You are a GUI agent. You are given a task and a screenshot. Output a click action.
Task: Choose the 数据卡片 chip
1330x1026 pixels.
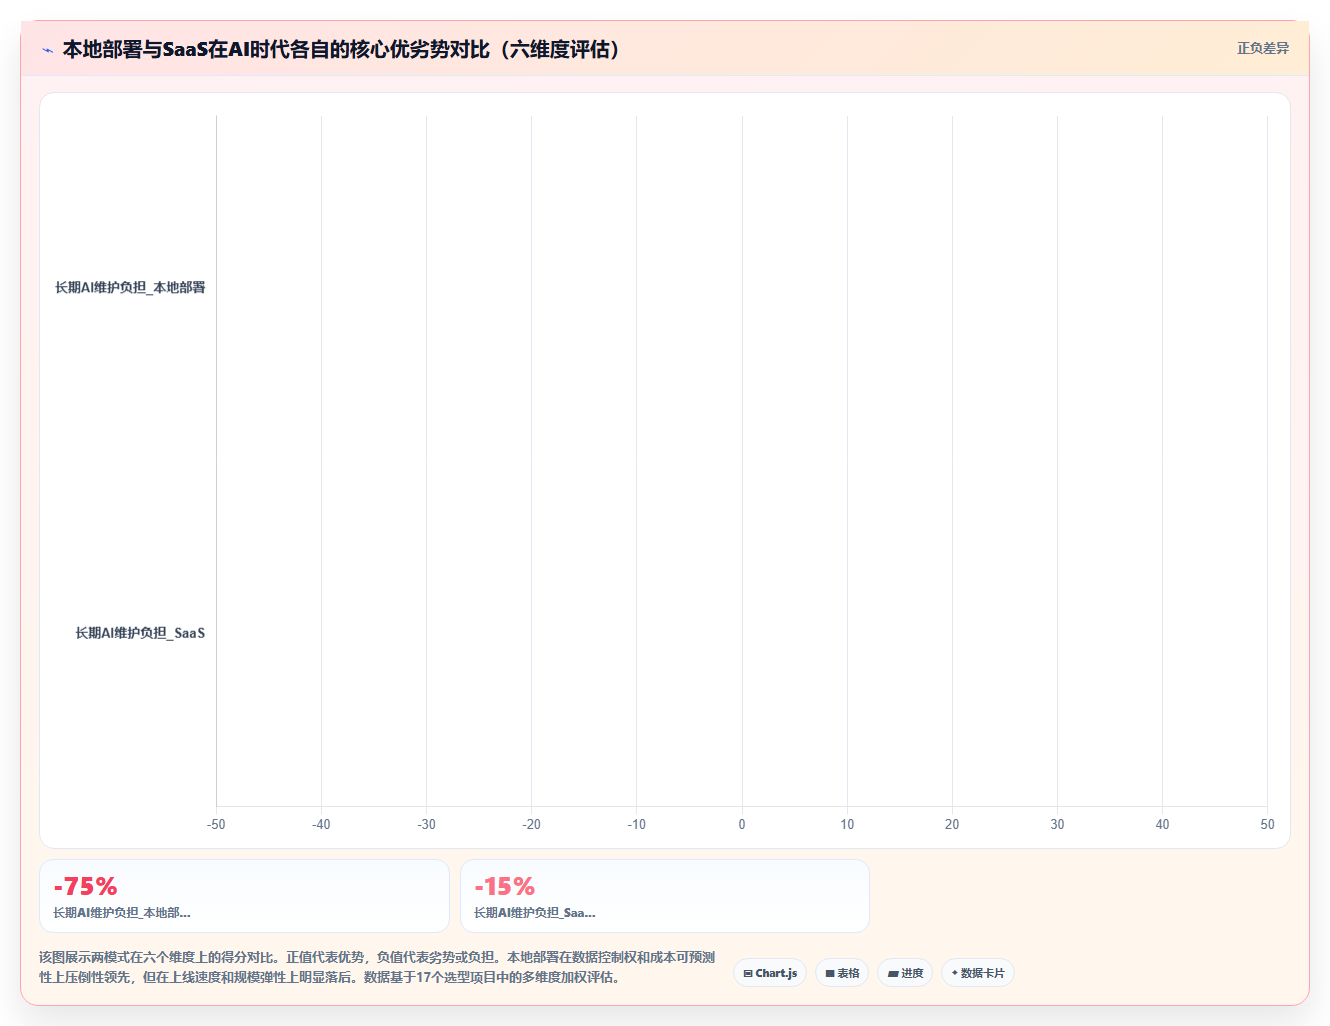[x=978, y=973]
